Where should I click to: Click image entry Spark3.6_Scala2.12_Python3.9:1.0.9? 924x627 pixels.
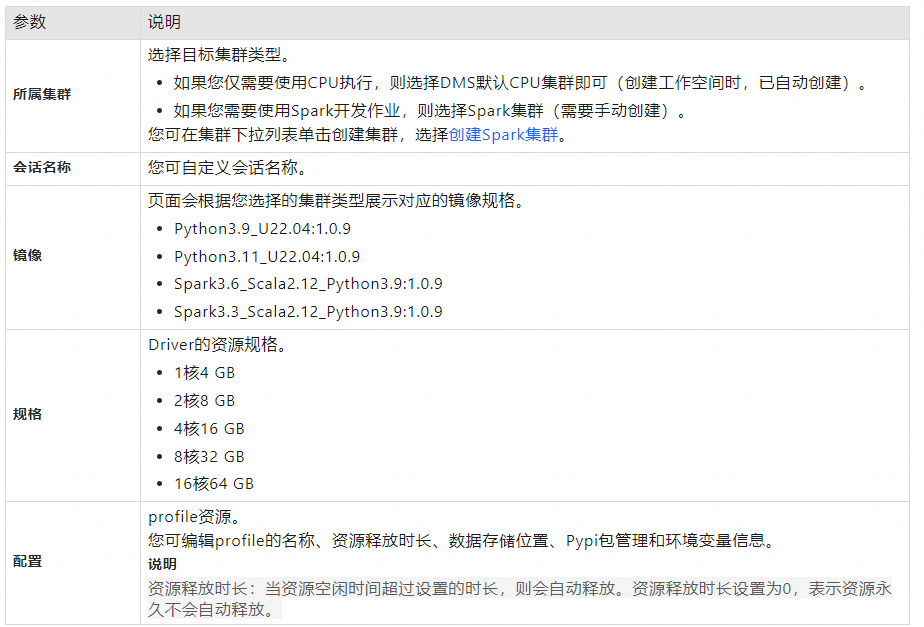tap(308, 284)
